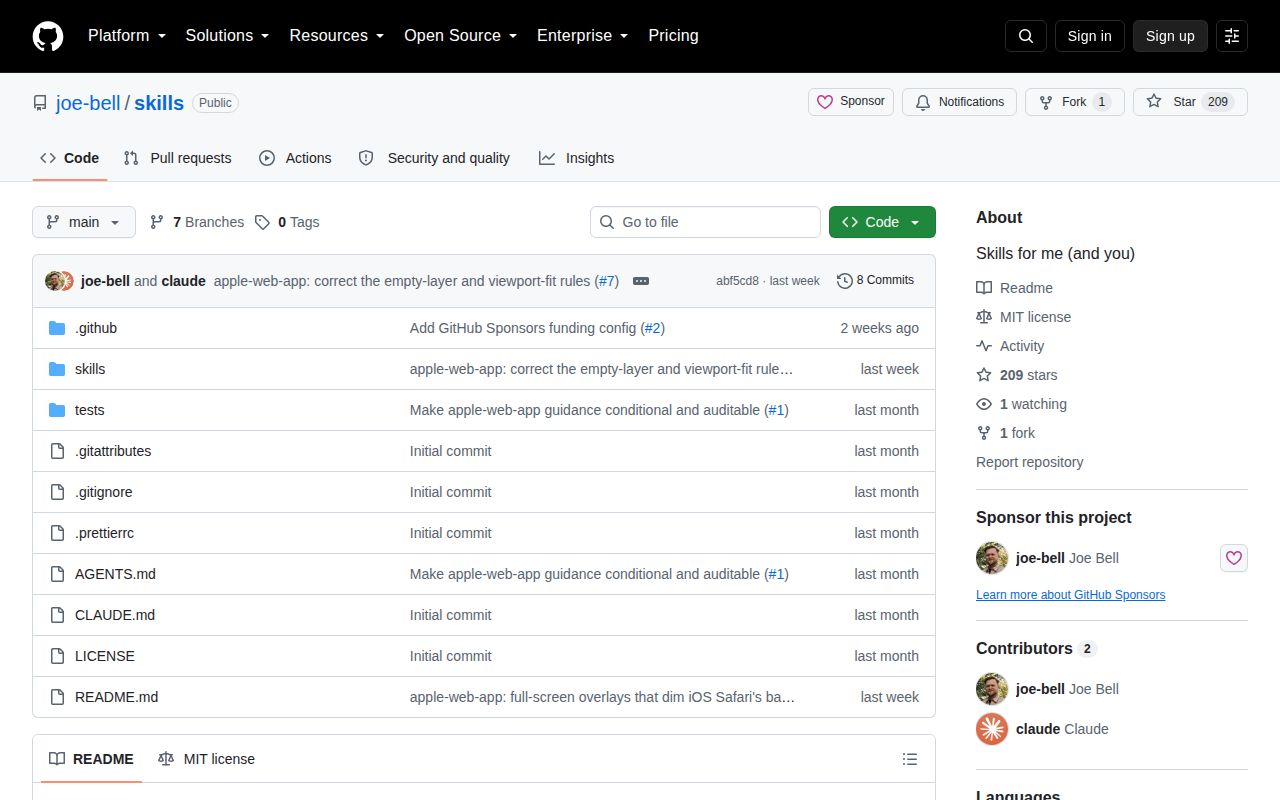Screen dimensions: 1280x800
Task: Expand commit message ellipsis details
Action: pos(641,281)
